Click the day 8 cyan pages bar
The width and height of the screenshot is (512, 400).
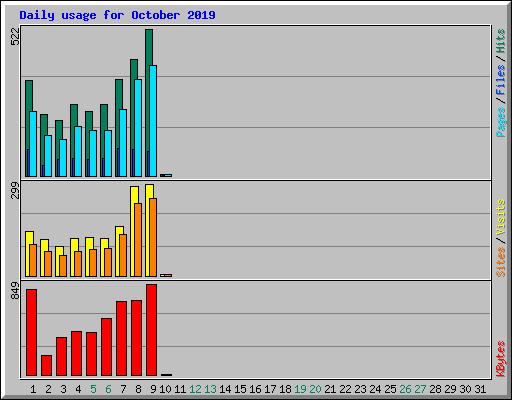[138, 128]
